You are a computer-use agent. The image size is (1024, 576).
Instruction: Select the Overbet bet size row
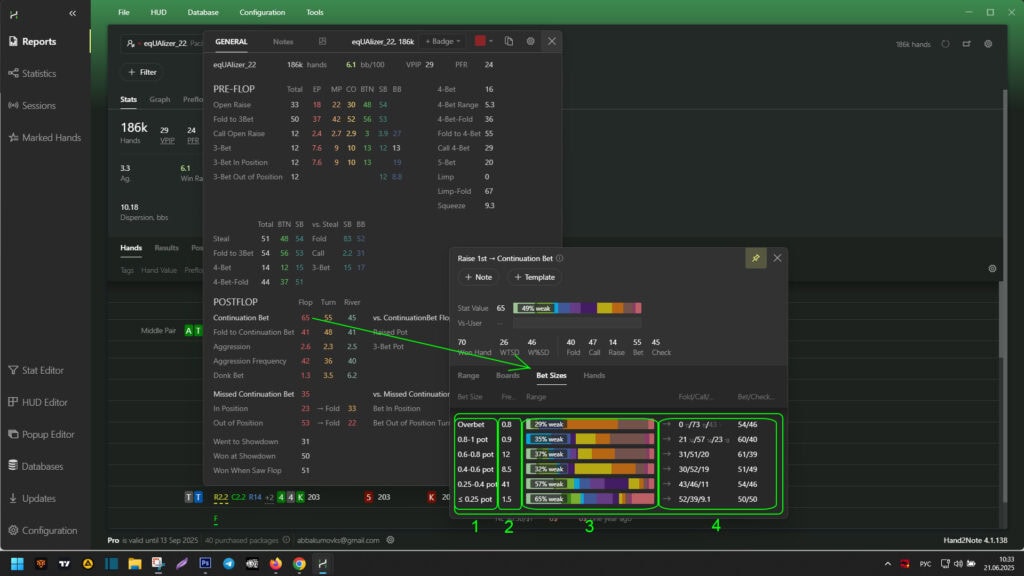476,424
